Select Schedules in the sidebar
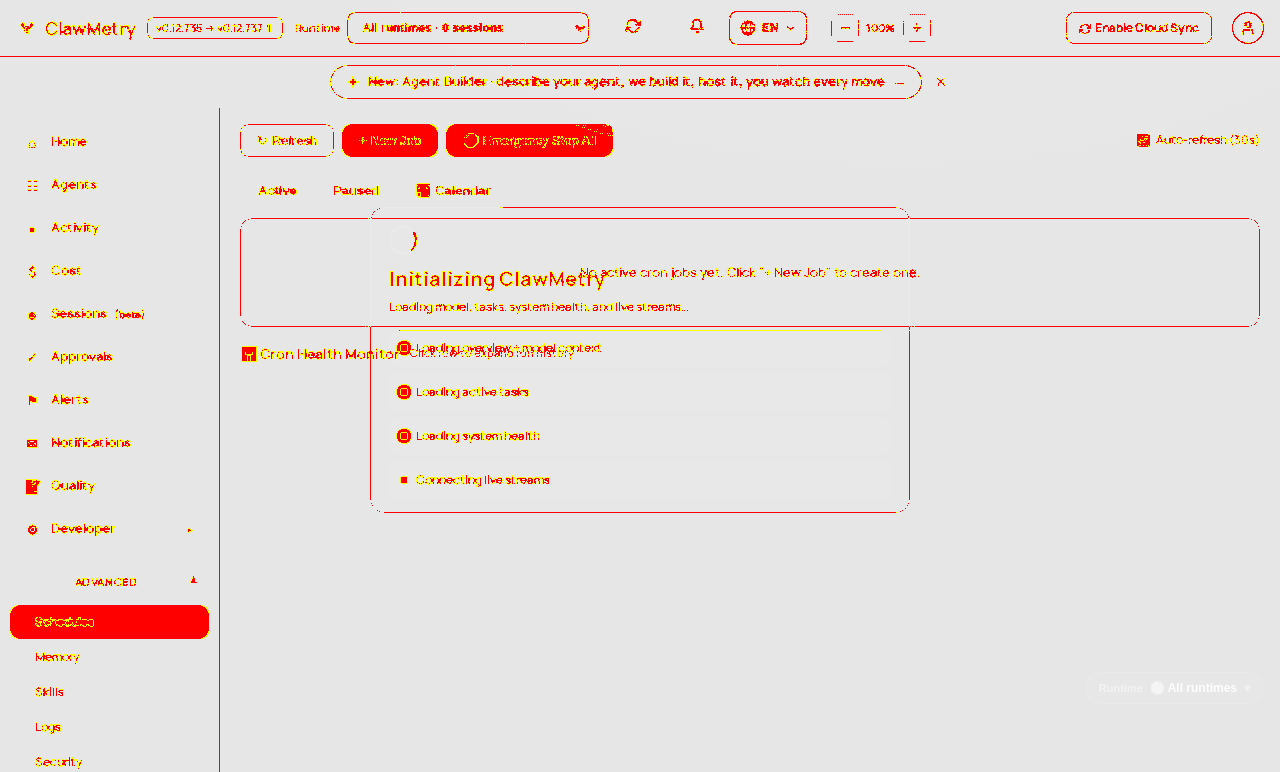This screenshot has height=772, width=1280. 110,622
